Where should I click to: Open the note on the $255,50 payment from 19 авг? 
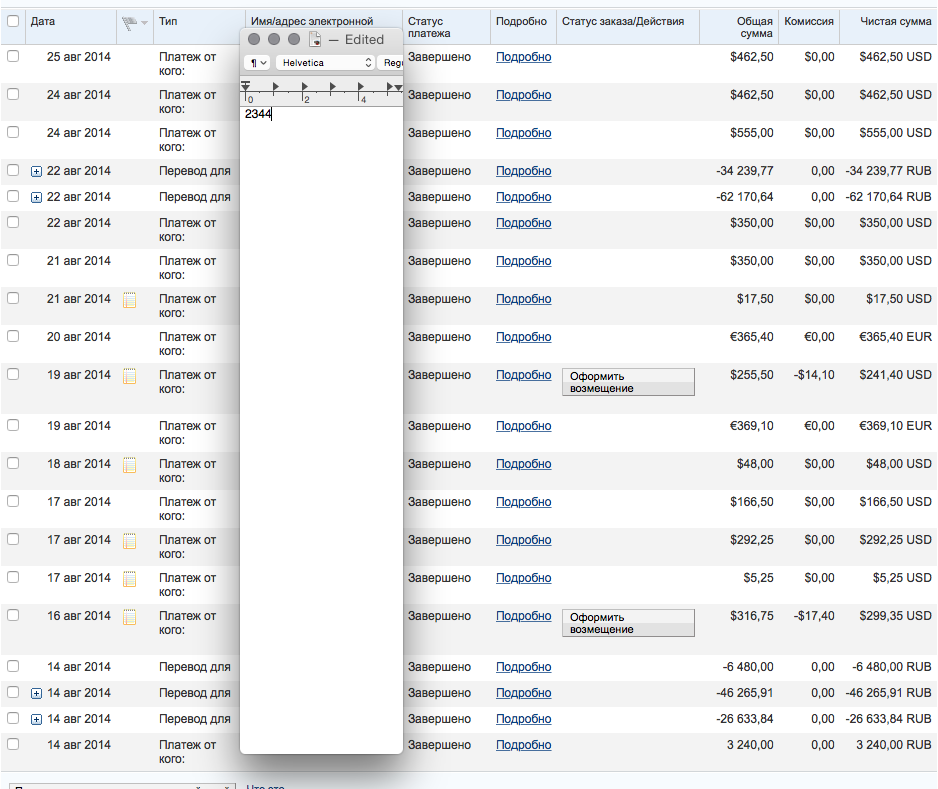pyautogui.click(x=129, y=376)
